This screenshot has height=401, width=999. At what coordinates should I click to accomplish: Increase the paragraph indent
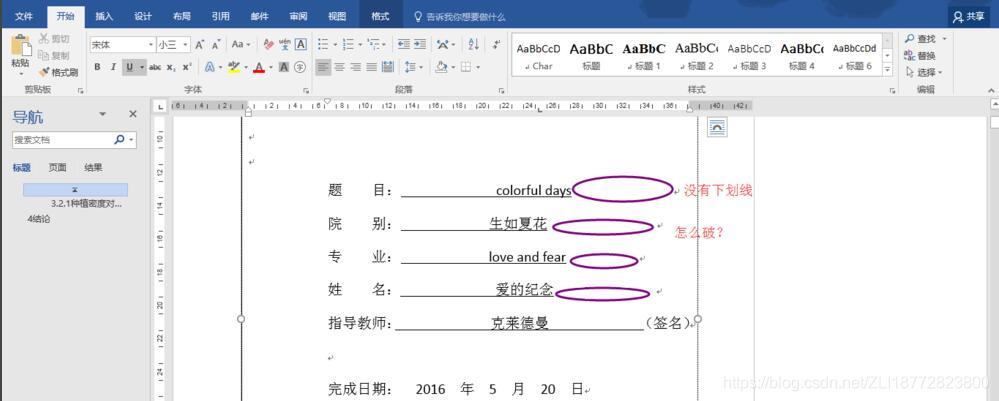(x=419, y=45)
